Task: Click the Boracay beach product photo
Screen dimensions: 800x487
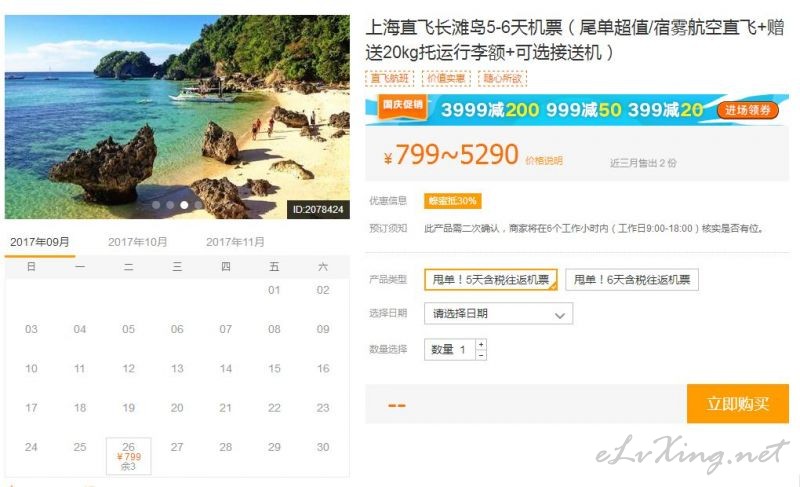Action: pos(177,117)
